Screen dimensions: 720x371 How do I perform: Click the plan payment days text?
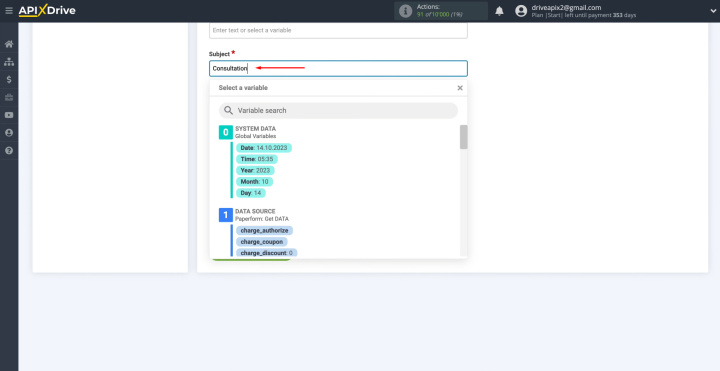584,15
